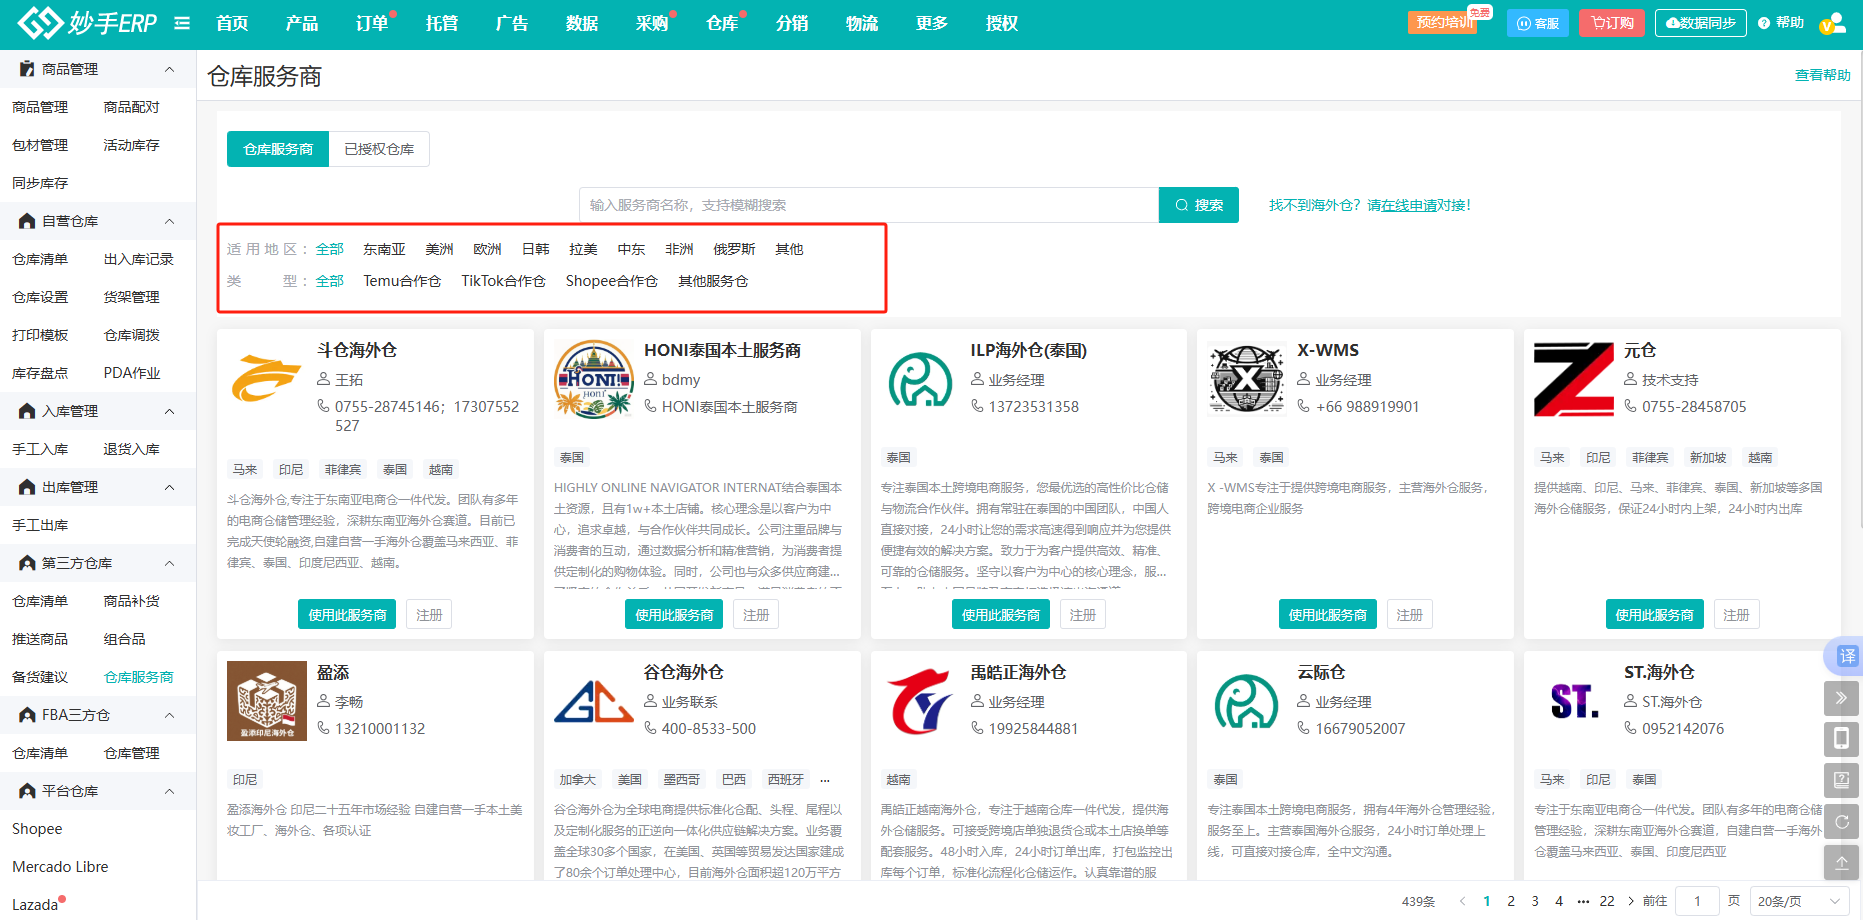The width and height of the screenshot is (1863, 920).
Task: Click the floating back-to-top icon
Action: (x=1841, y=863)
